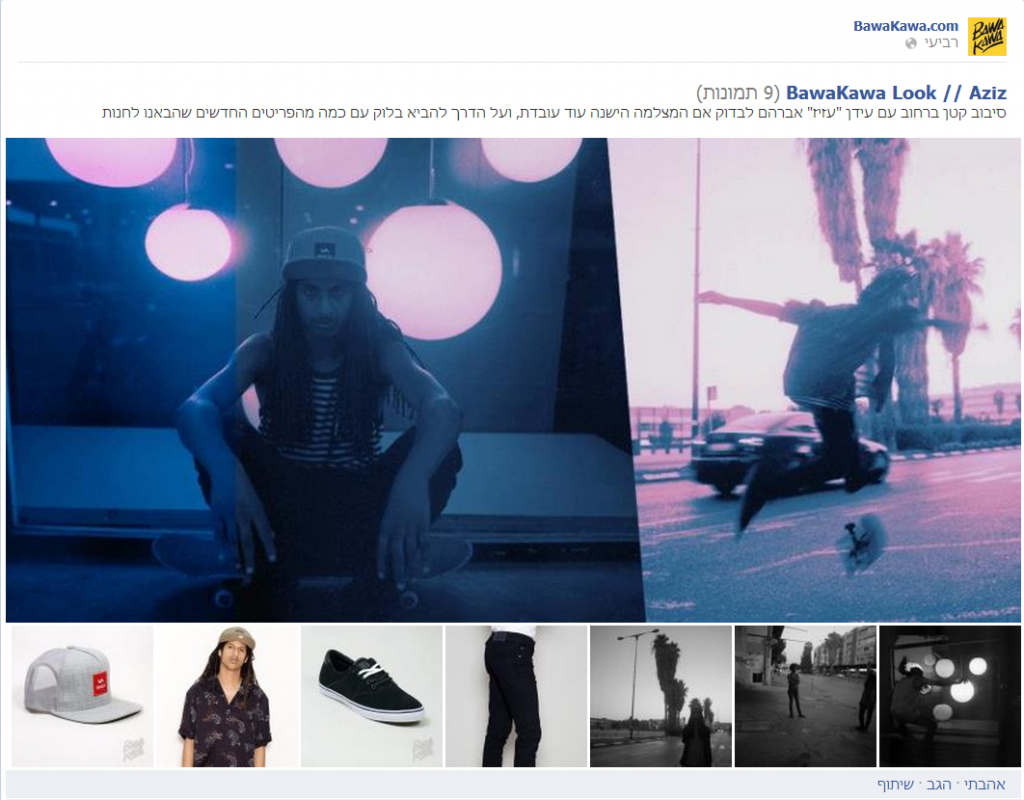Open the black-and-white palm trees thumbnail
The width and height of the screenshot is (1024, 800).
click(x=660, y=696)
